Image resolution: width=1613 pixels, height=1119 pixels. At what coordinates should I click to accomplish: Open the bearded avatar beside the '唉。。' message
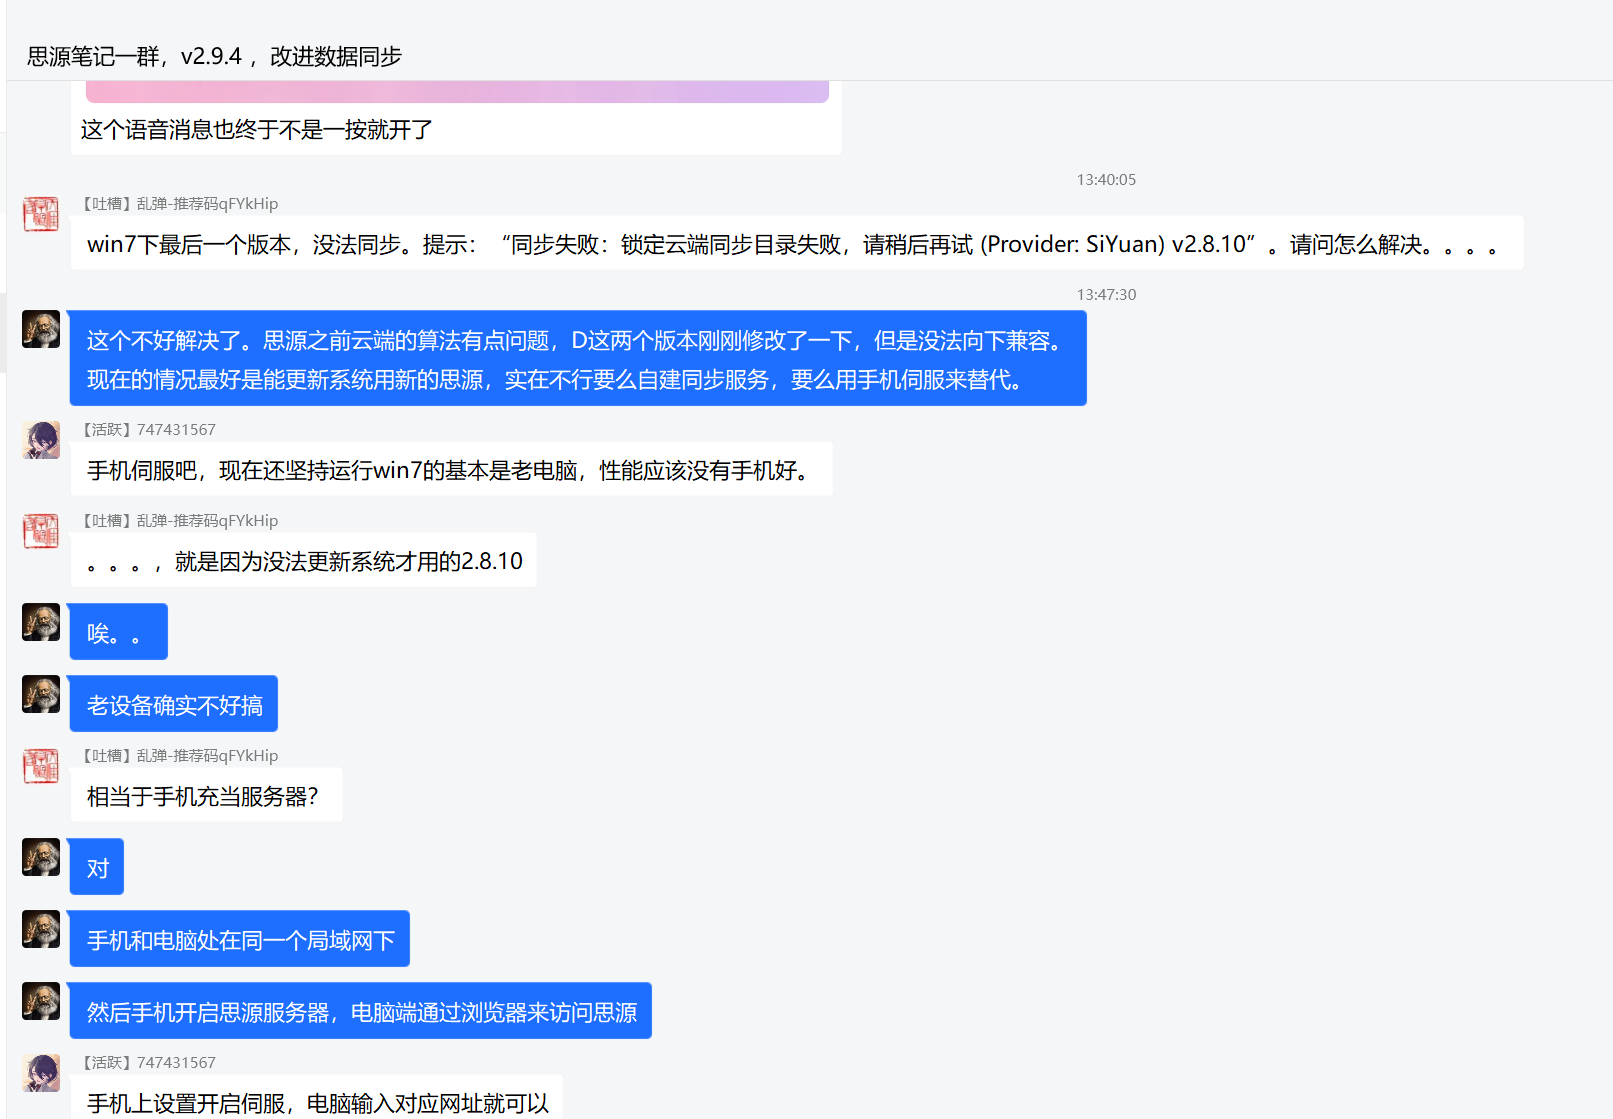[x=41, y=622]
